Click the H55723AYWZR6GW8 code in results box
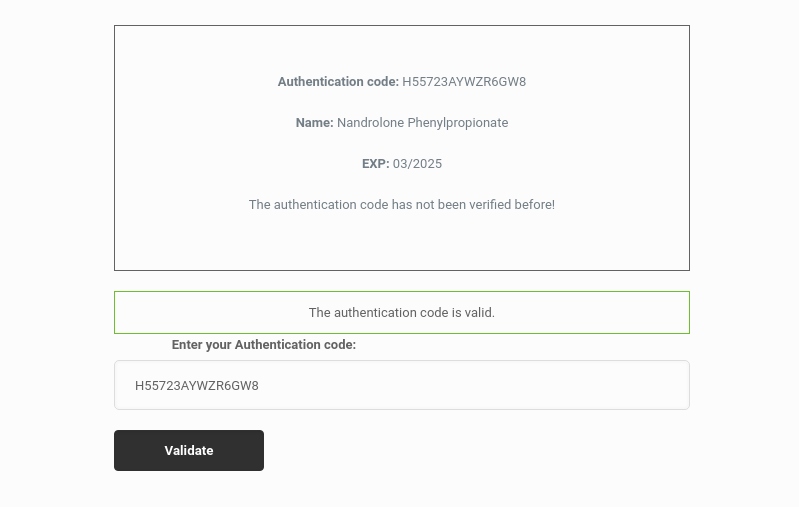The image size is (799, 507). tap(464, 82)
